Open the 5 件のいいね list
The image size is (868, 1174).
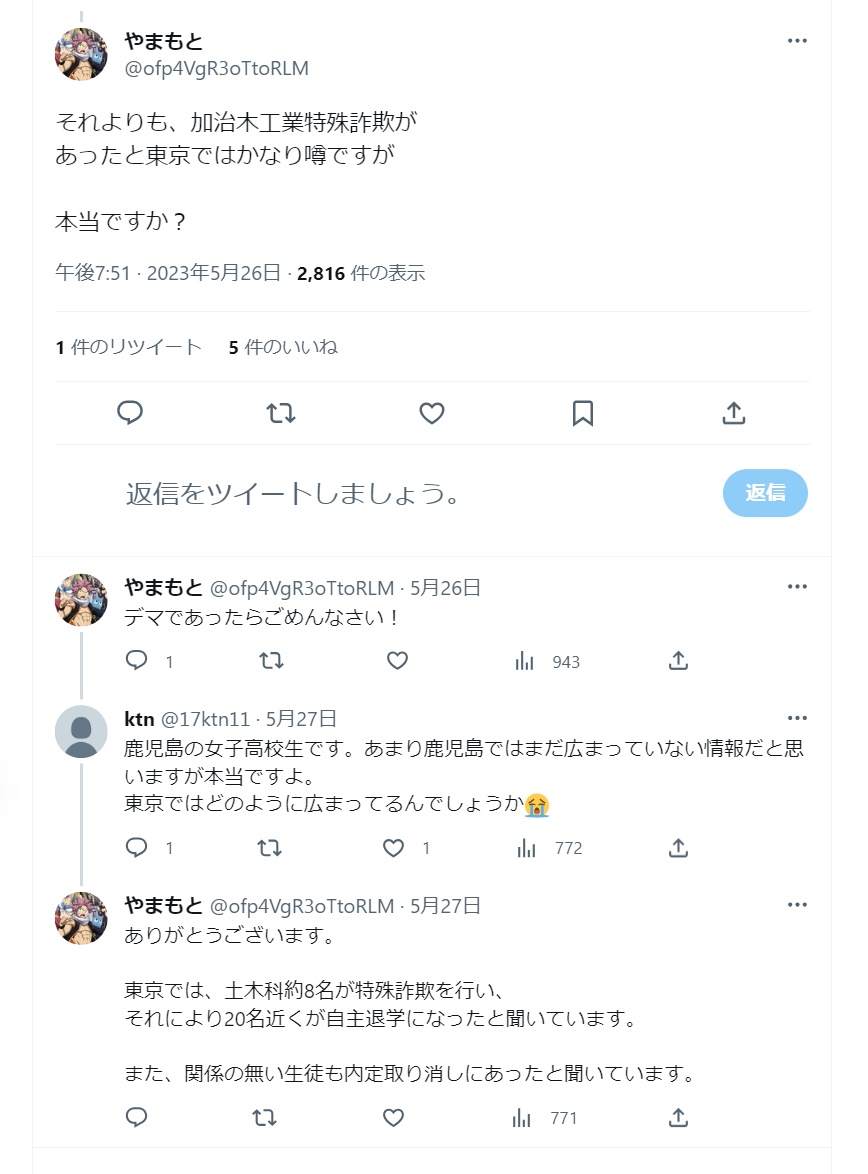point(283,347)
